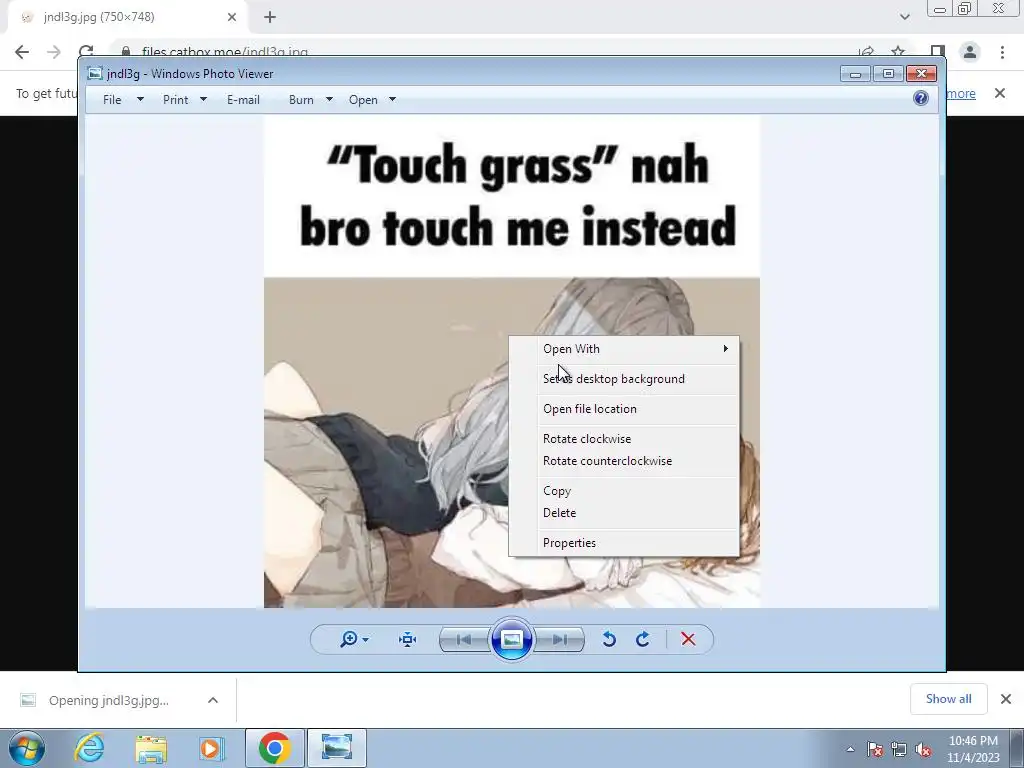Bookmark this page with the star icon
Screen dimensions: 1024x768
(x=899, y=52)
